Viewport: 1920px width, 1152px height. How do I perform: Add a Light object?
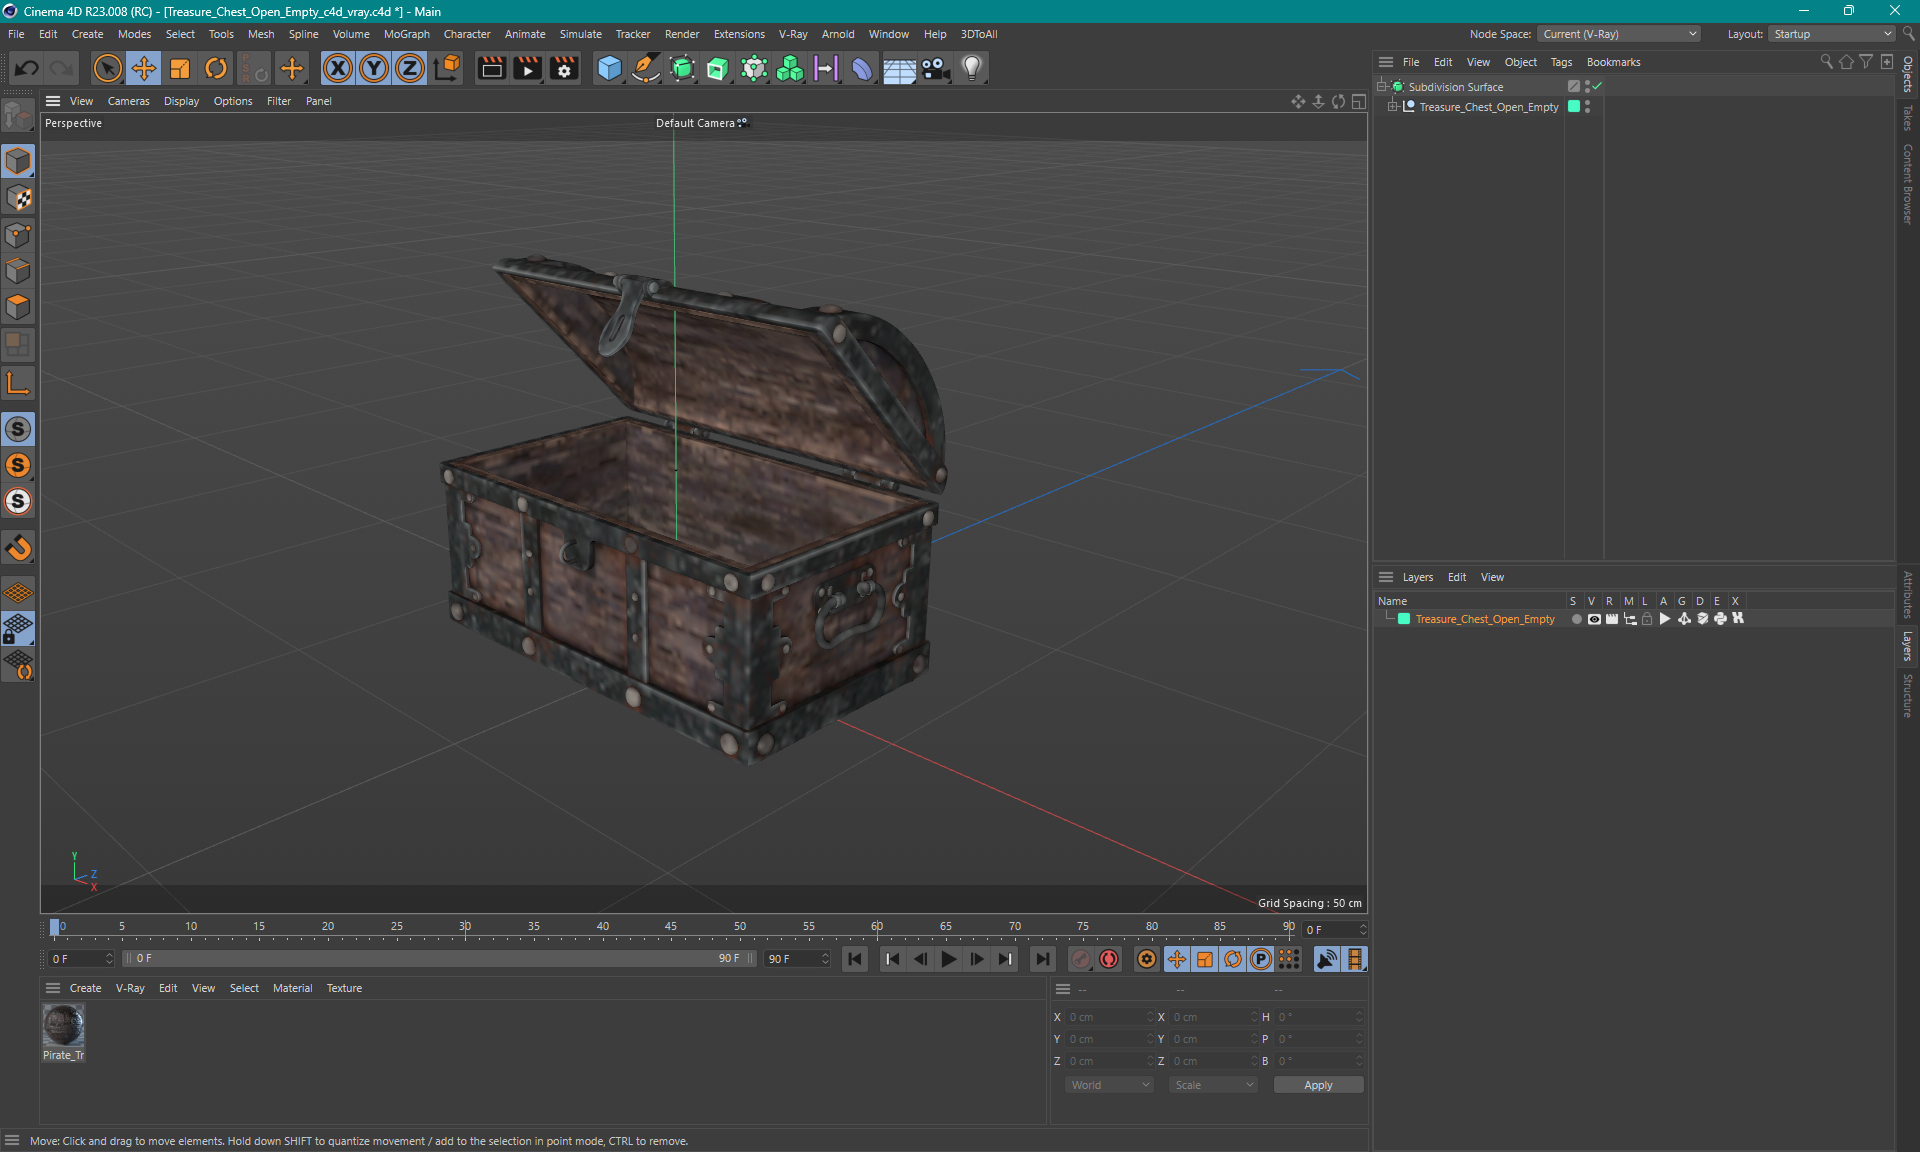click(972, 68)
